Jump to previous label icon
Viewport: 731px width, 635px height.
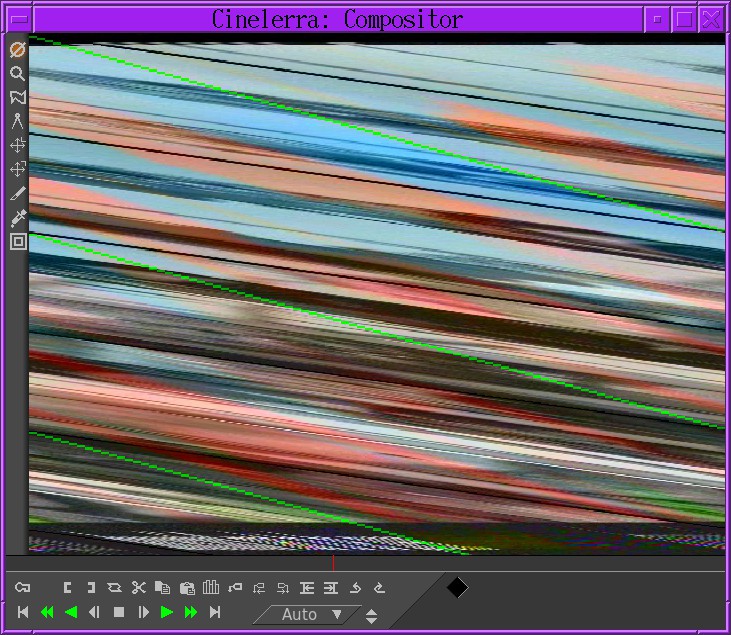(x=259, y=588)
